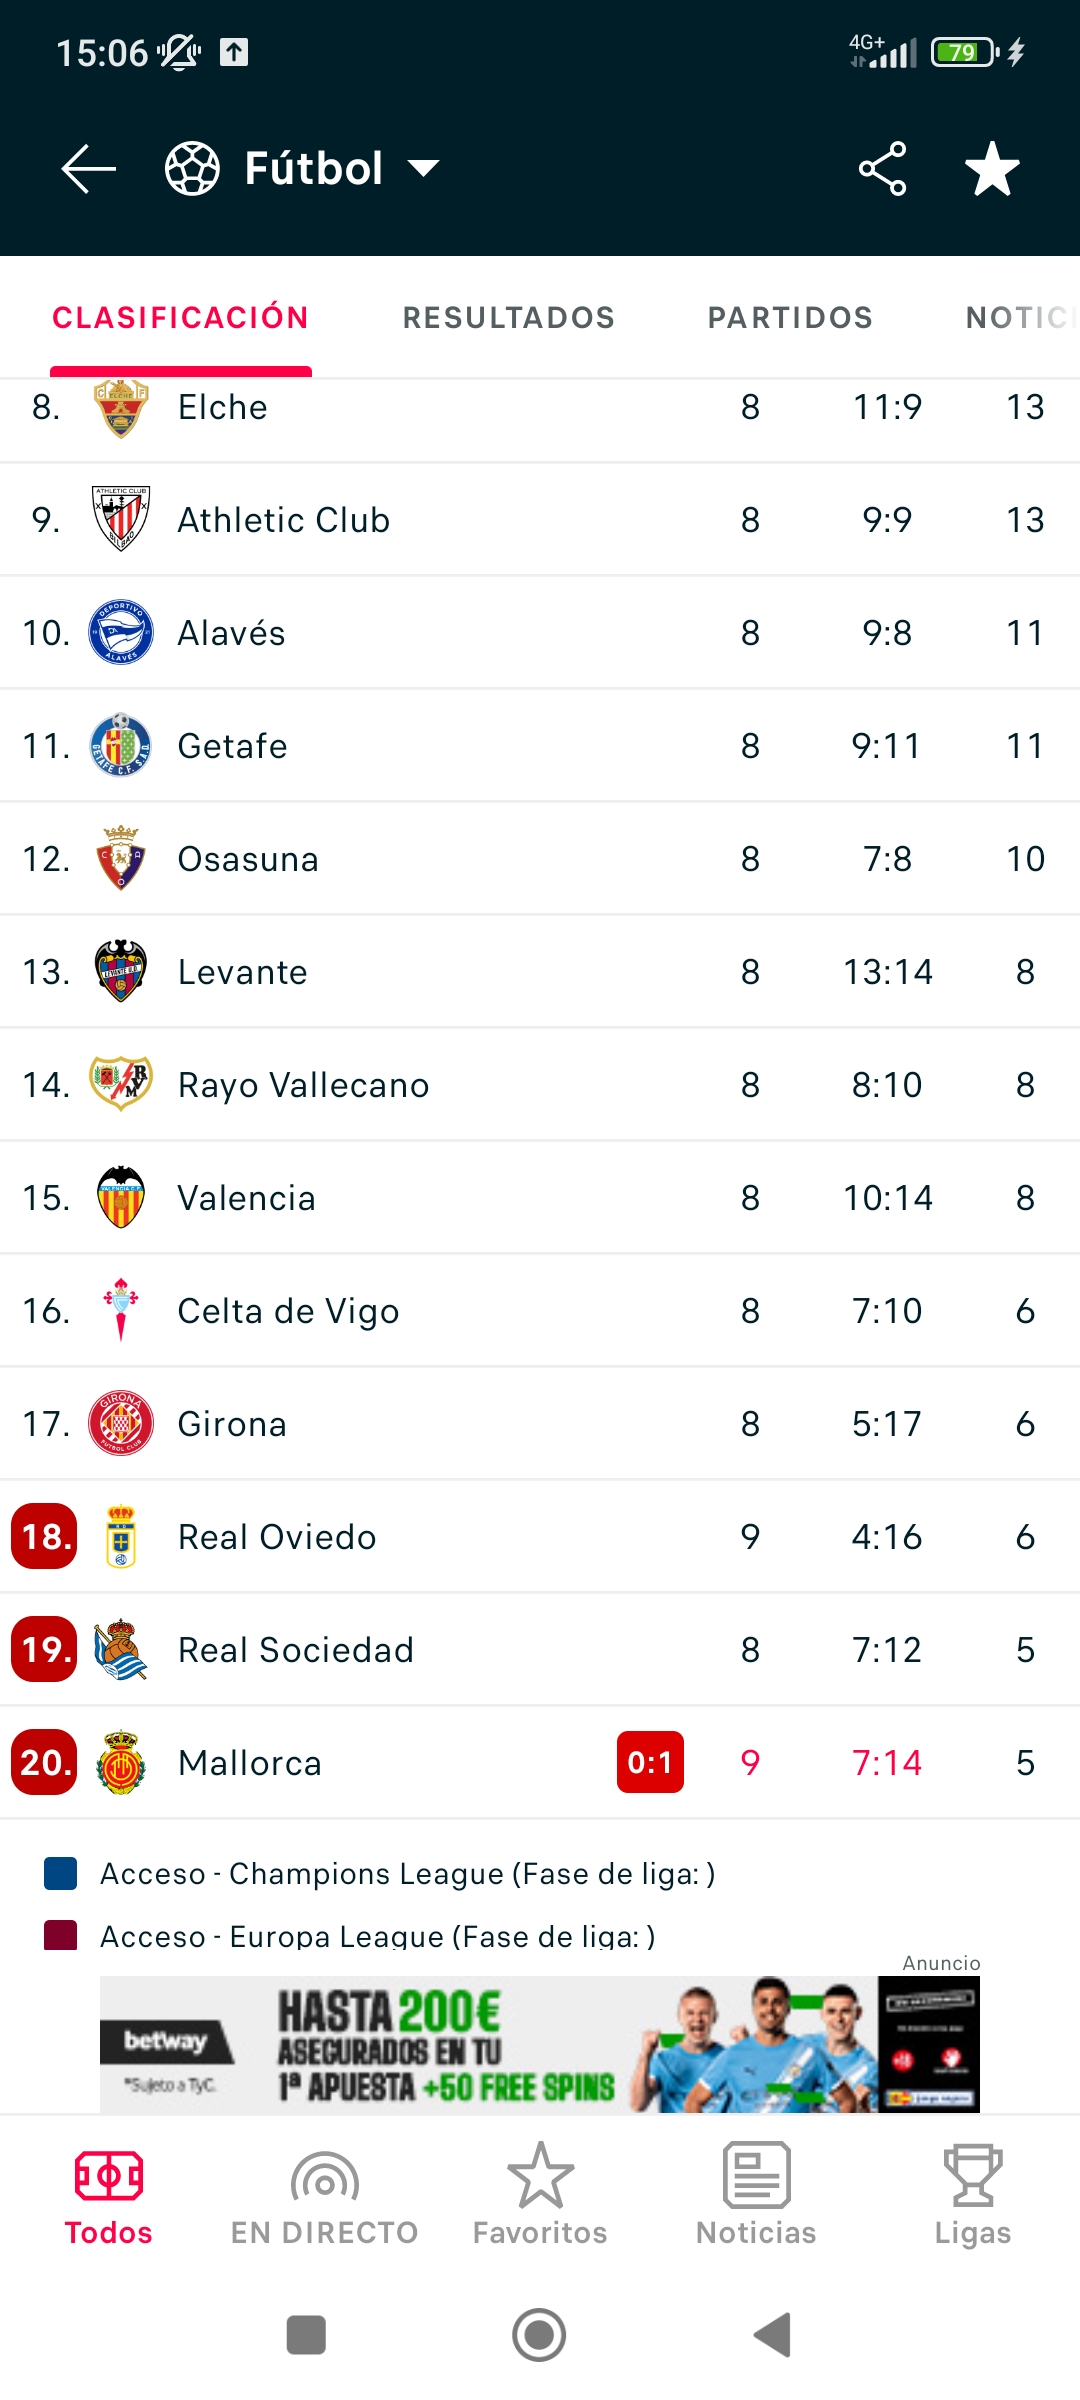Tap the Betway advertisement banner
Screen dimensions: 1080x2400
pos(540,2044)
